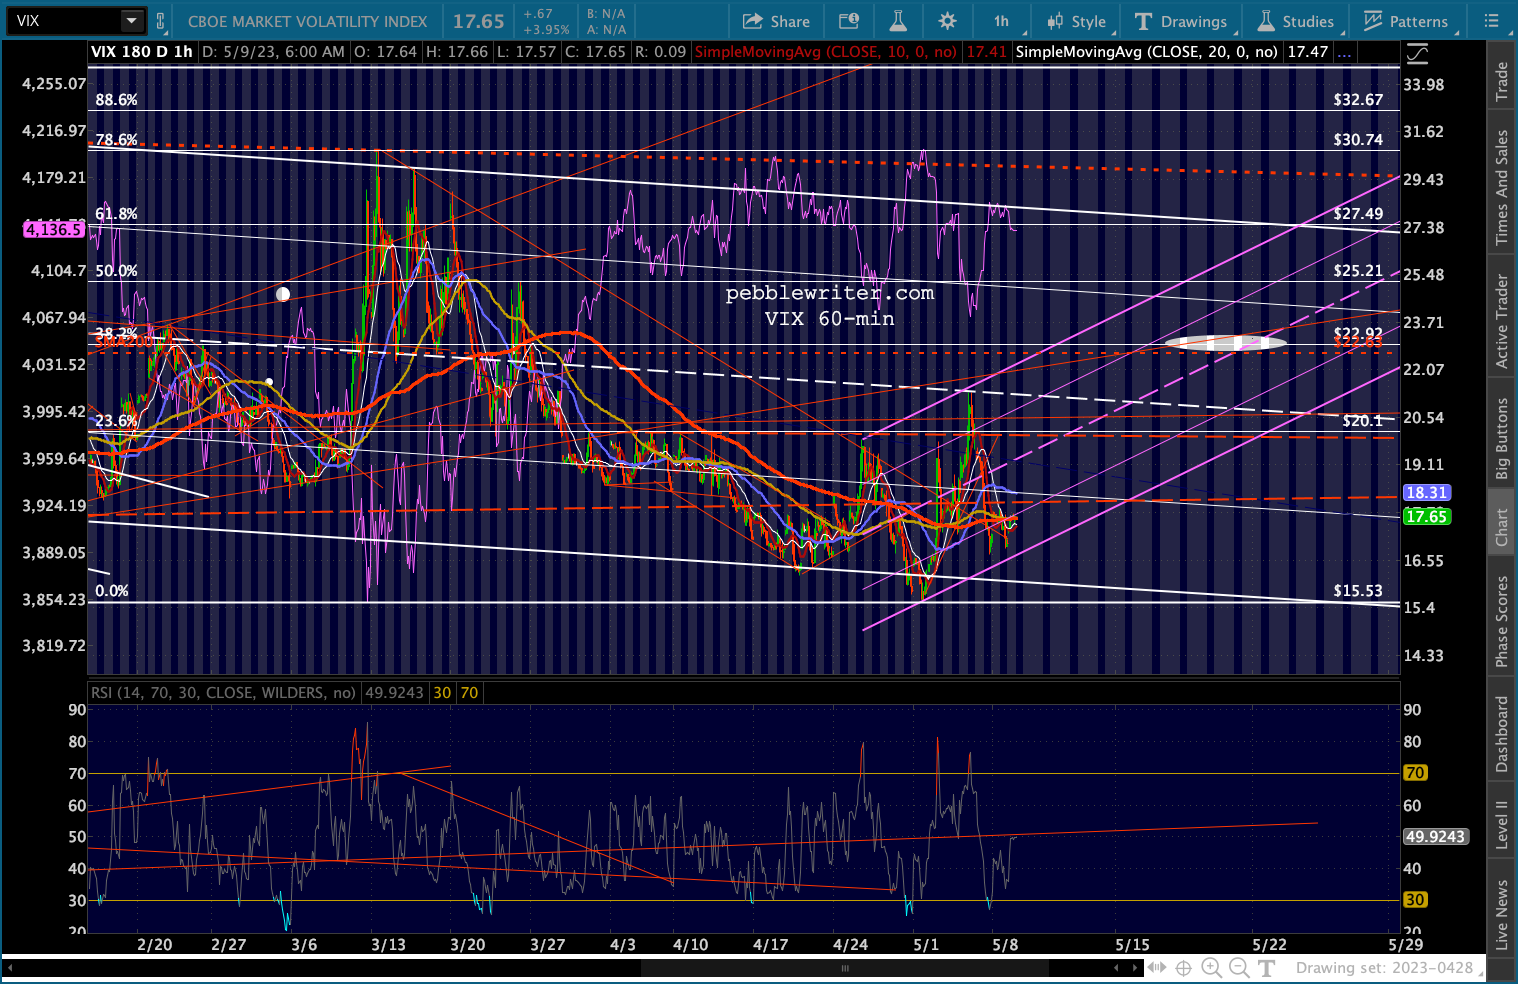Open the 1h timeframe selector

point(1001,21)
